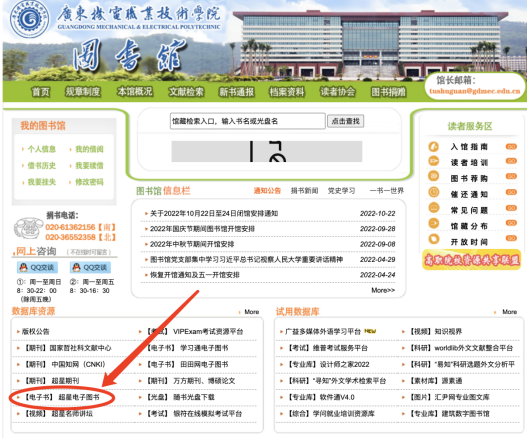Click the 馆藏检索入口 search input field

click(x=248, y=121)
